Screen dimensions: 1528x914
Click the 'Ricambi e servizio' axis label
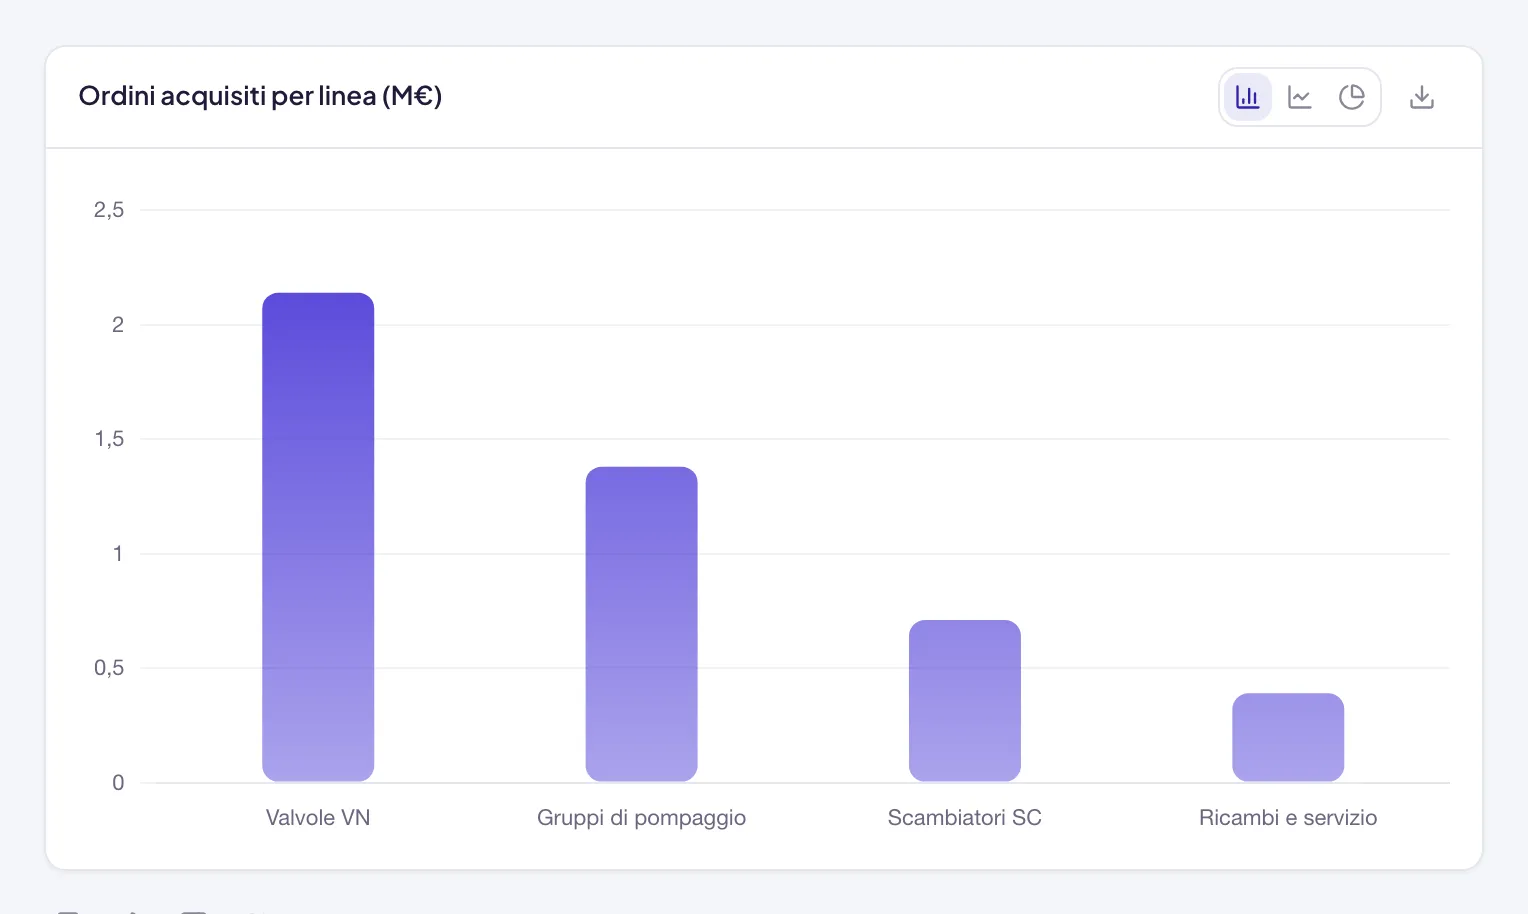pyautogui.click(x=1288, y=818)
